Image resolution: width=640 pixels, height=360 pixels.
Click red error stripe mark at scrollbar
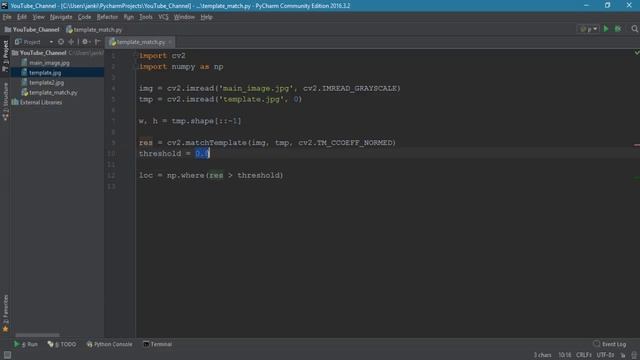tap(636, 144)
